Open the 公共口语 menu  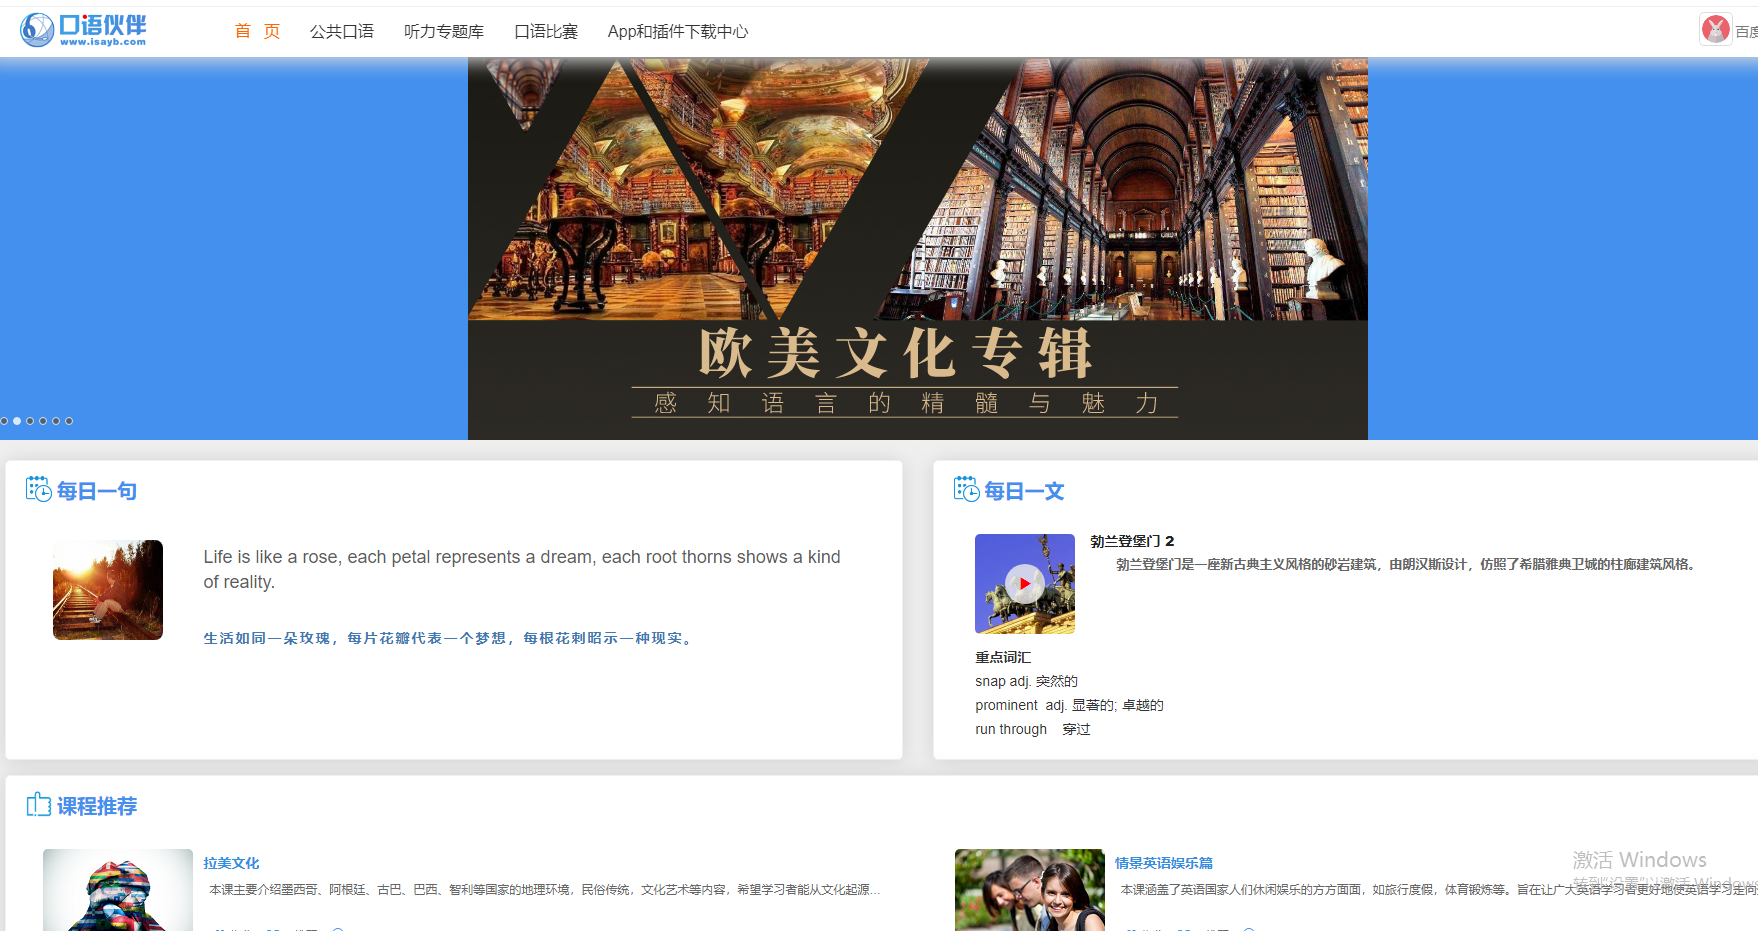point(342,31)
